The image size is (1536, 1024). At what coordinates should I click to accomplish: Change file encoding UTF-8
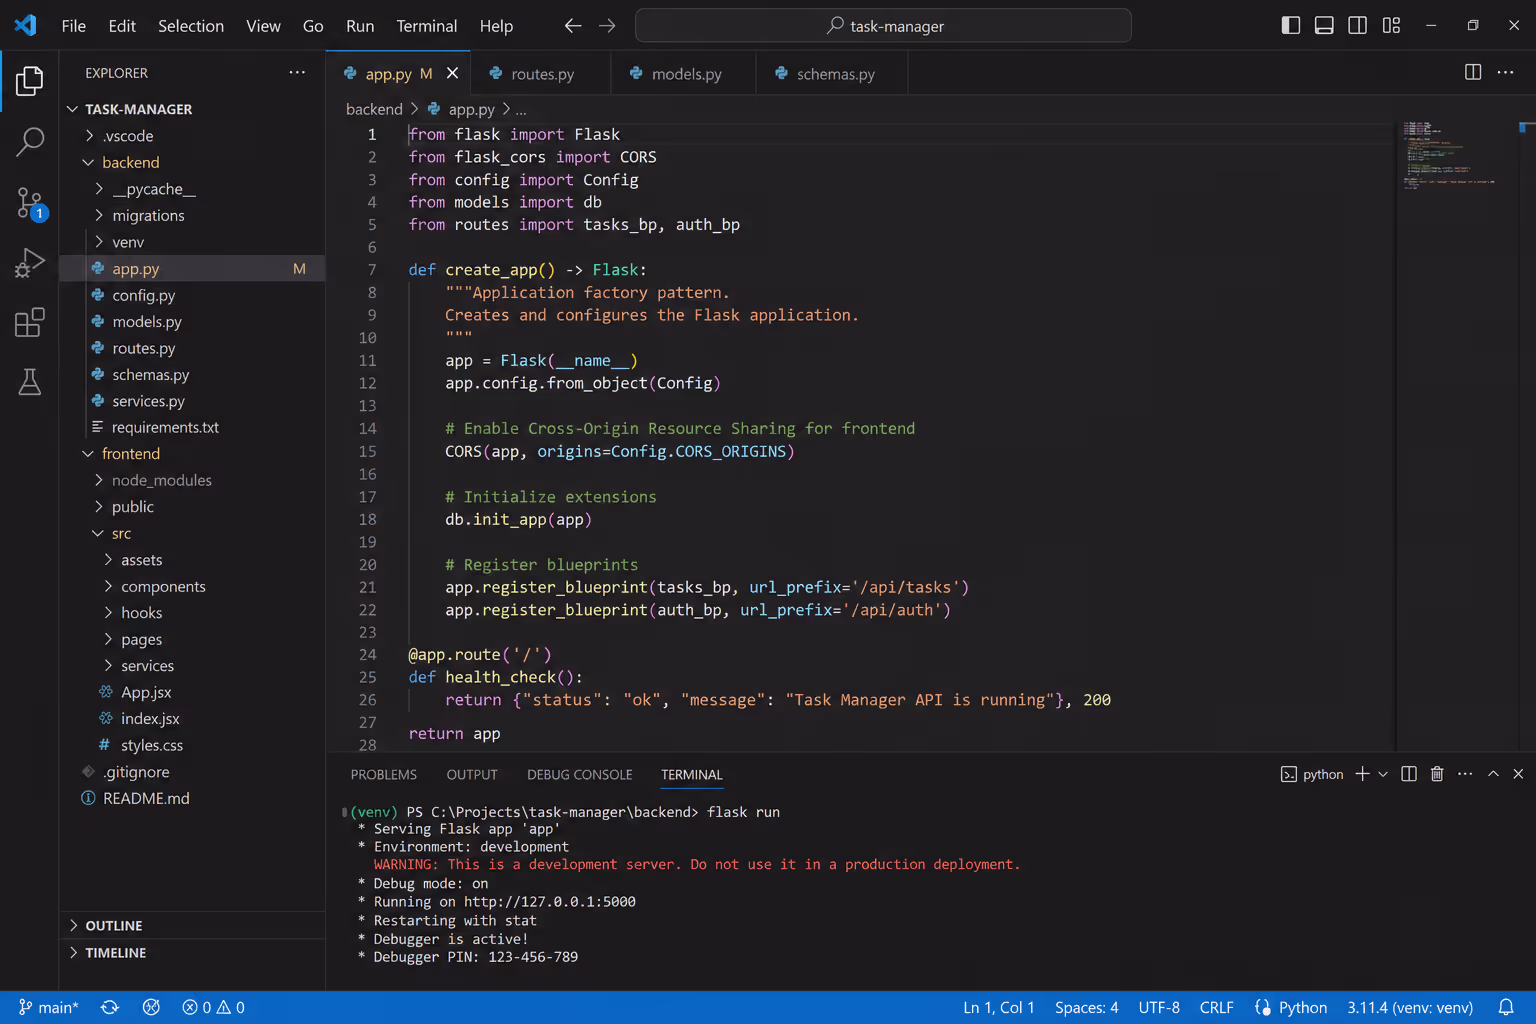tap(1159, 1007)
